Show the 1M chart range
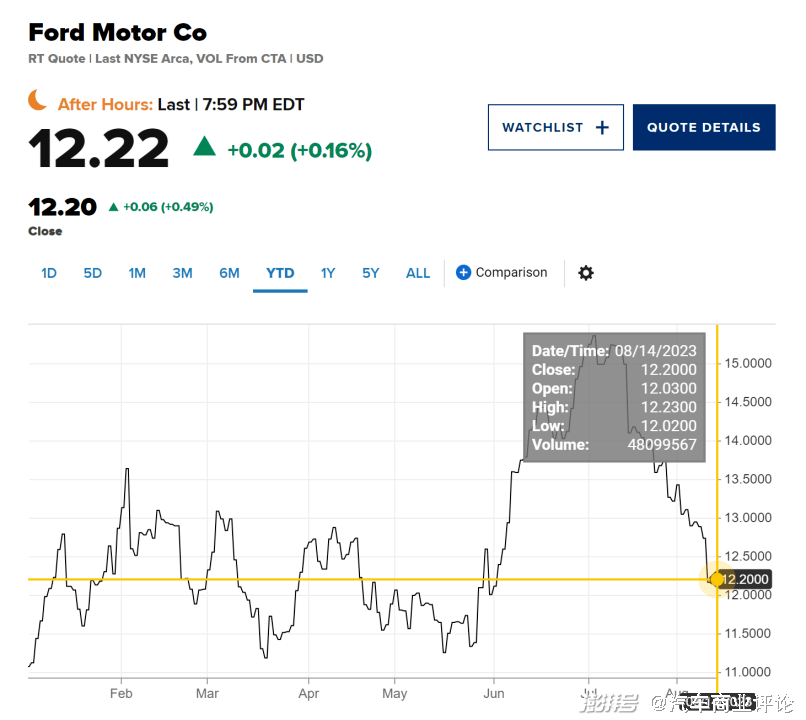 tap(137, 273)
